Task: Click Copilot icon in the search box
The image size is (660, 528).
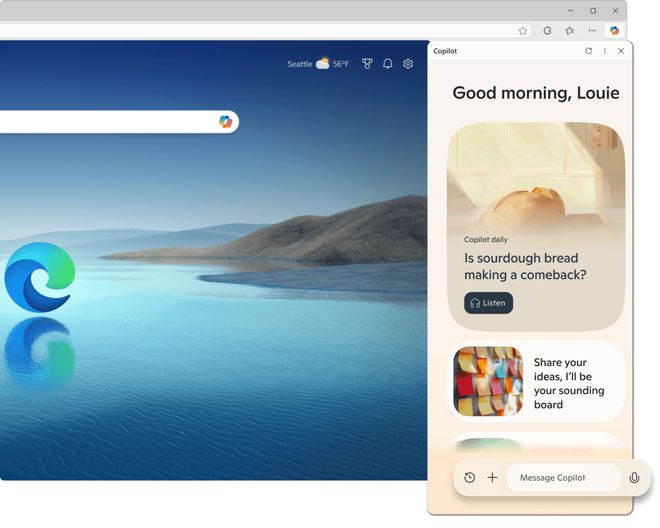Action: (x=225, y=121)
